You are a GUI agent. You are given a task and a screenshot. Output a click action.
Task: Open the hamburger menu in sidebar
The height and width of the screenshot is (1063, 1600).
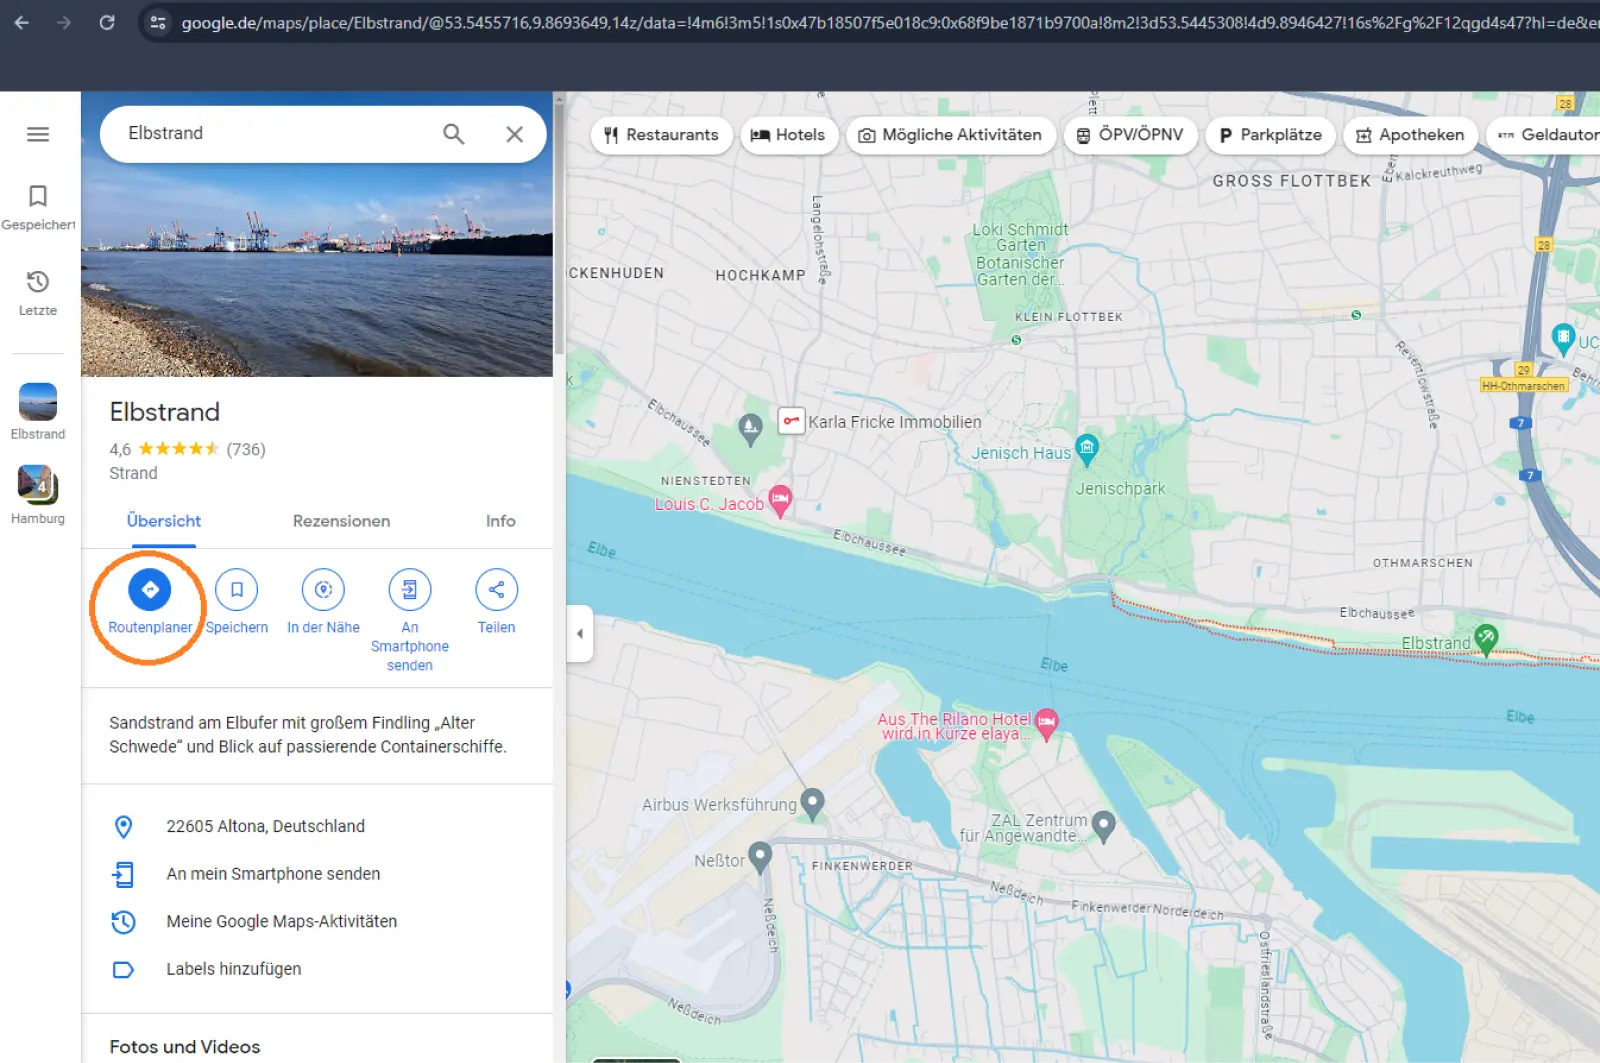(x=38, y=134)
